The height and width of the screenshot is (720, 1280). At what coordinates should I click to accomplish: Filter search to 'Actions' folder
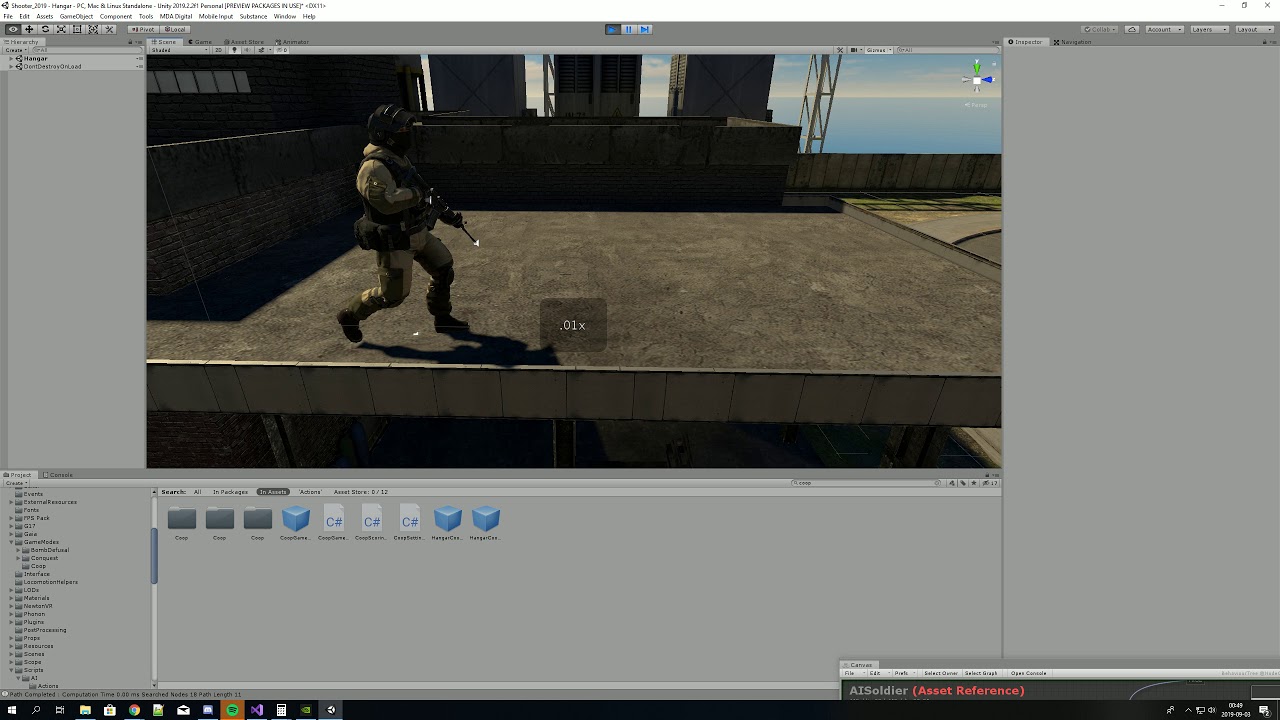pyautogui.click(x=310, y=492)
